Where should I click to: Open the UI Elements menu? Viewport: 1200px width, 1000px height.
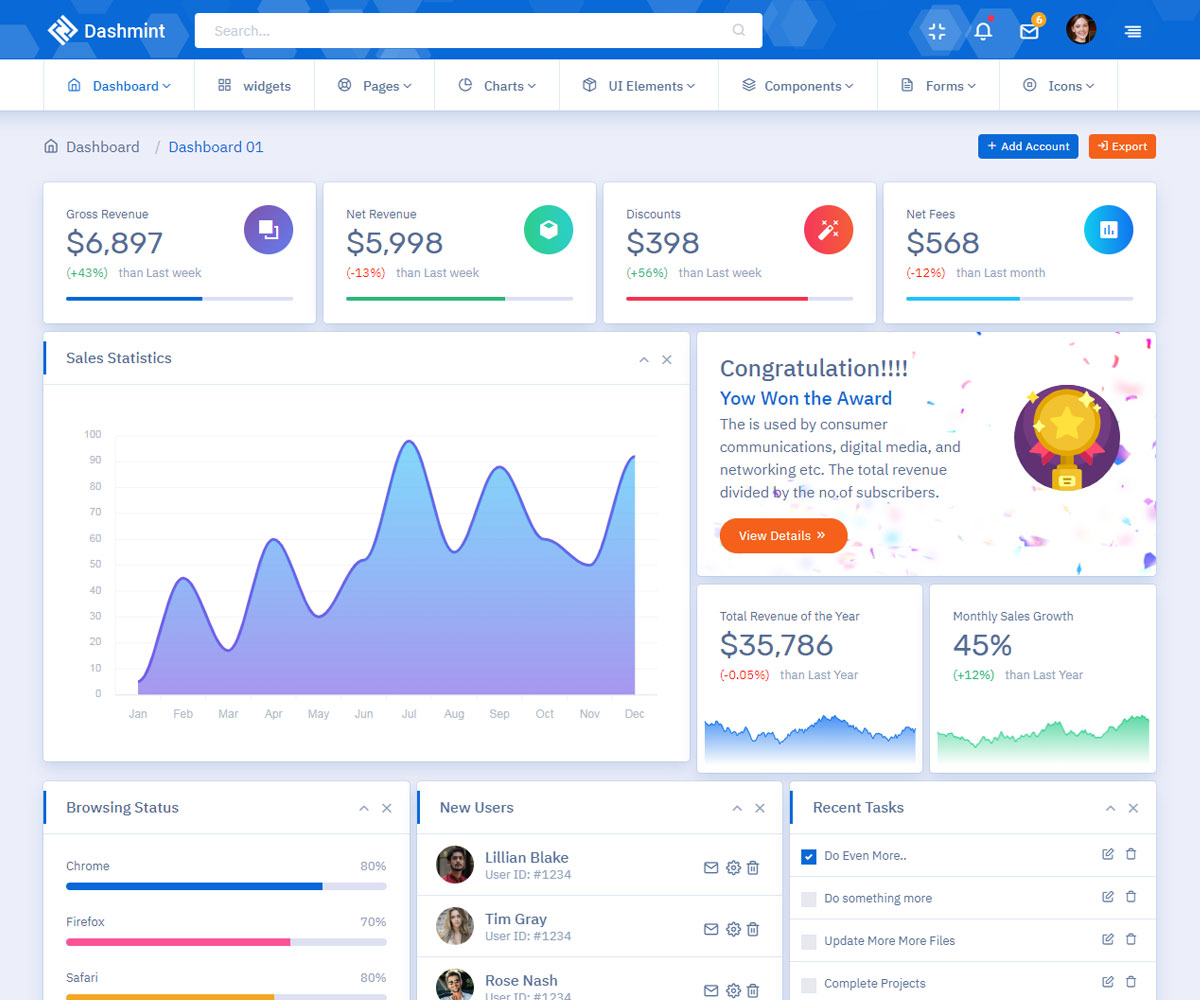(638, 86)
